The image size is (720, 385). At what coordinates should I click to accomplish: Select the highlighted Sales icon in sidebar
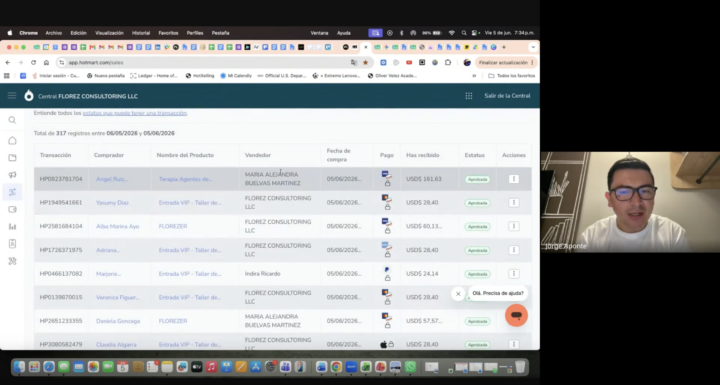pyautogui.click(x=12, y=192)
